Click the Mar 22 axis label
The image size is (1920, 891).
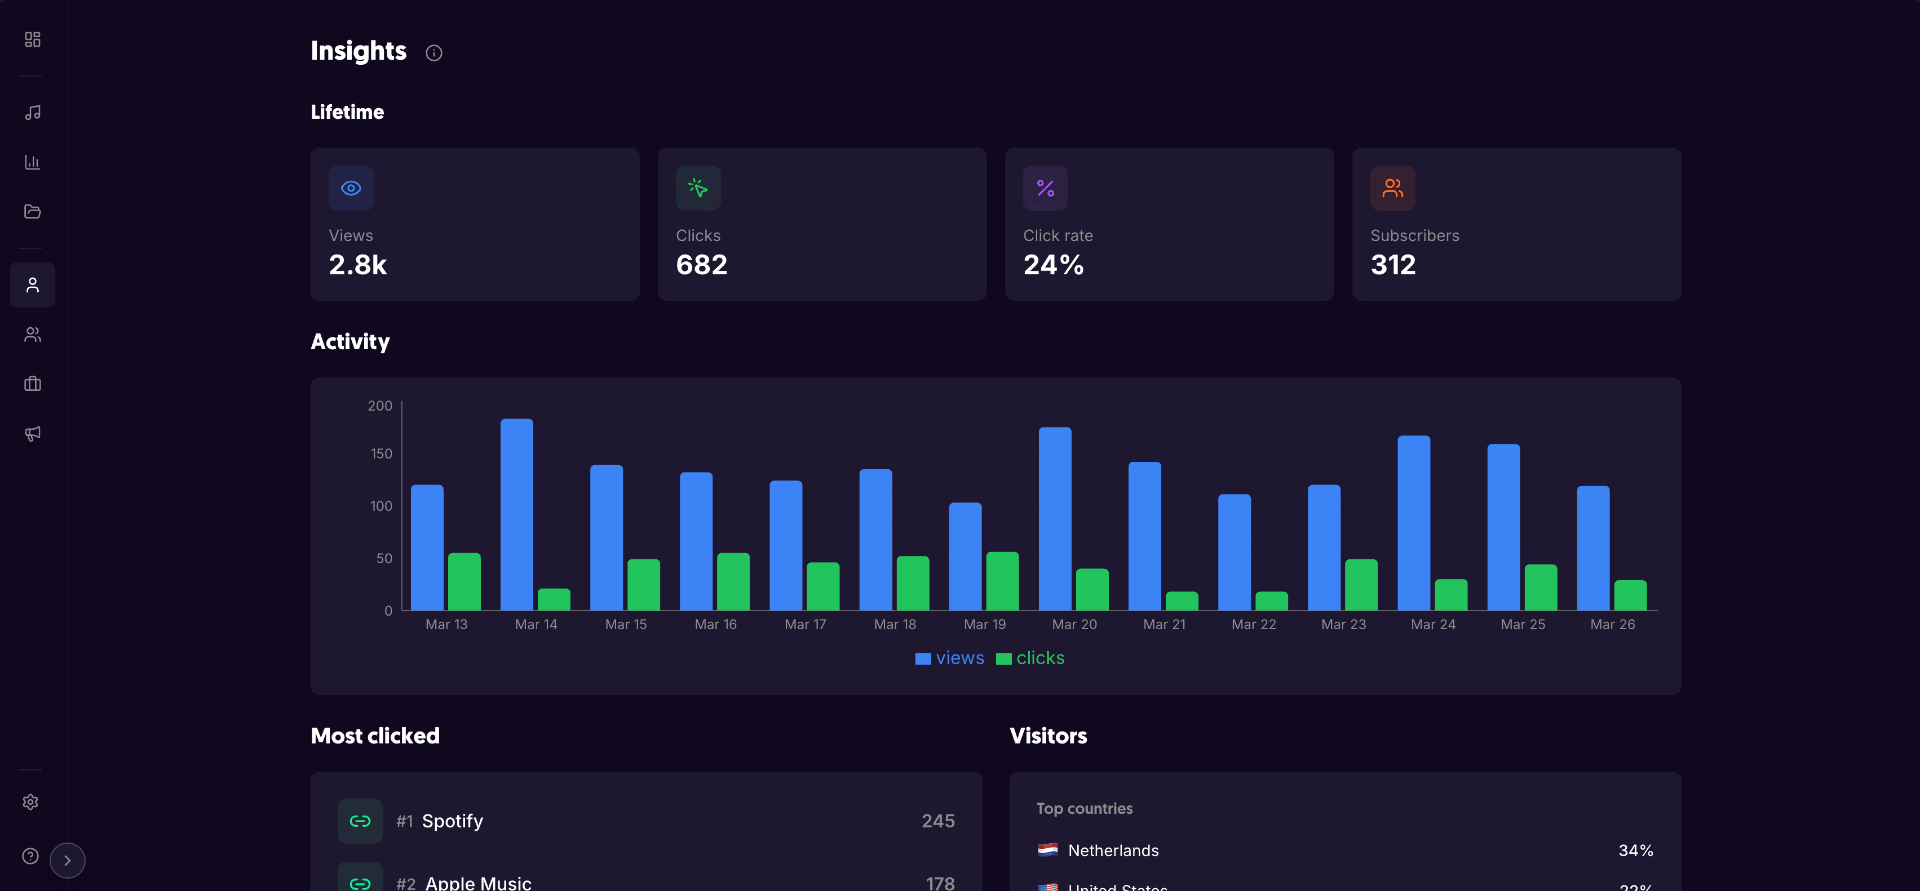[1254, 624]
